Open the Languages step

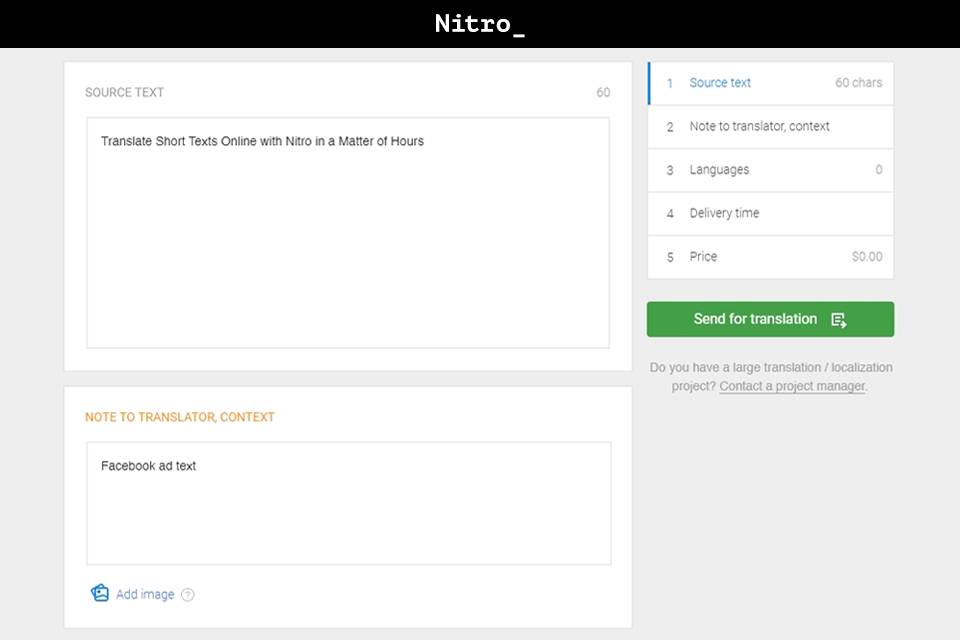(x=722, y=170)
